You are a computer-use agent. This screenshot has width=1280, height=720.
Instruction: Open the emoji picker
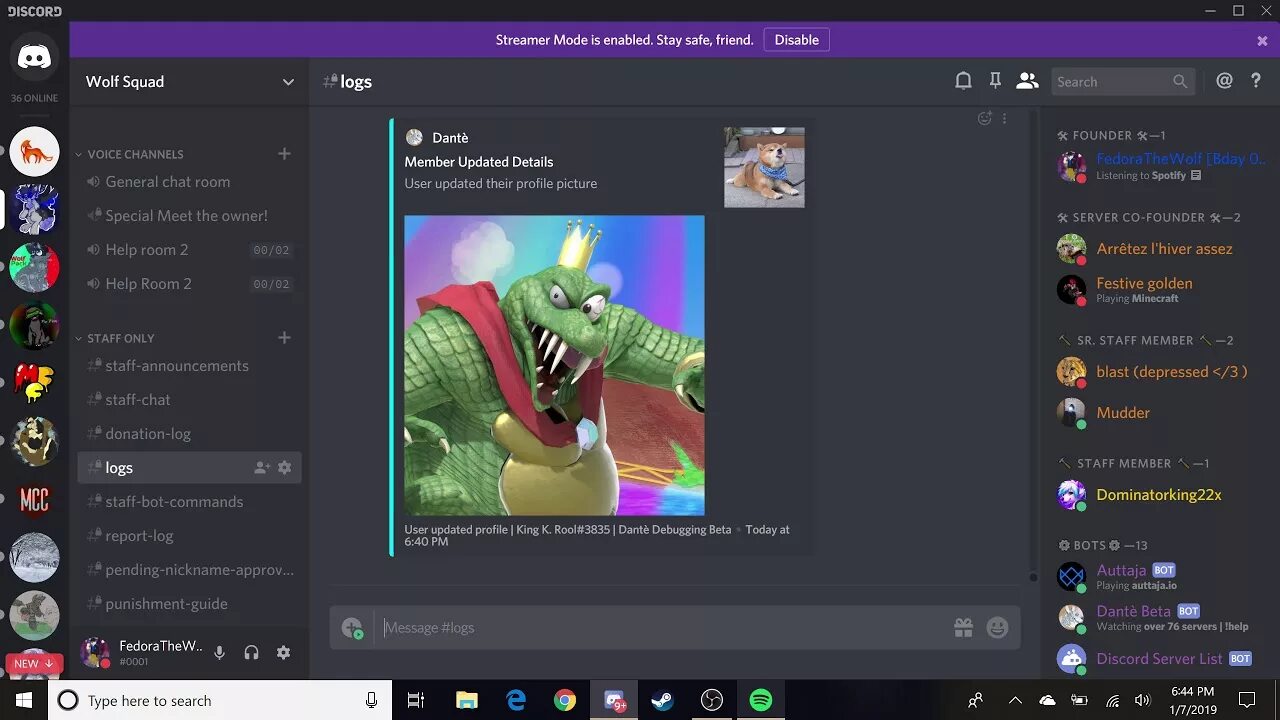pyautogui.click(x=997, y=627)
